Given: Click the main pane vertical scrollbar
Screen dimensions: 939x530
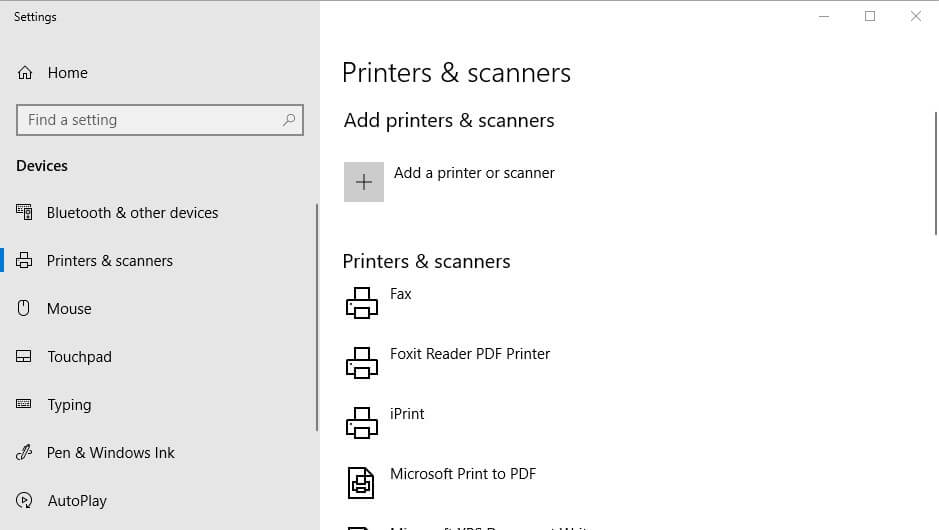Looking at the screenshot, I should click(x=936, y=174).
